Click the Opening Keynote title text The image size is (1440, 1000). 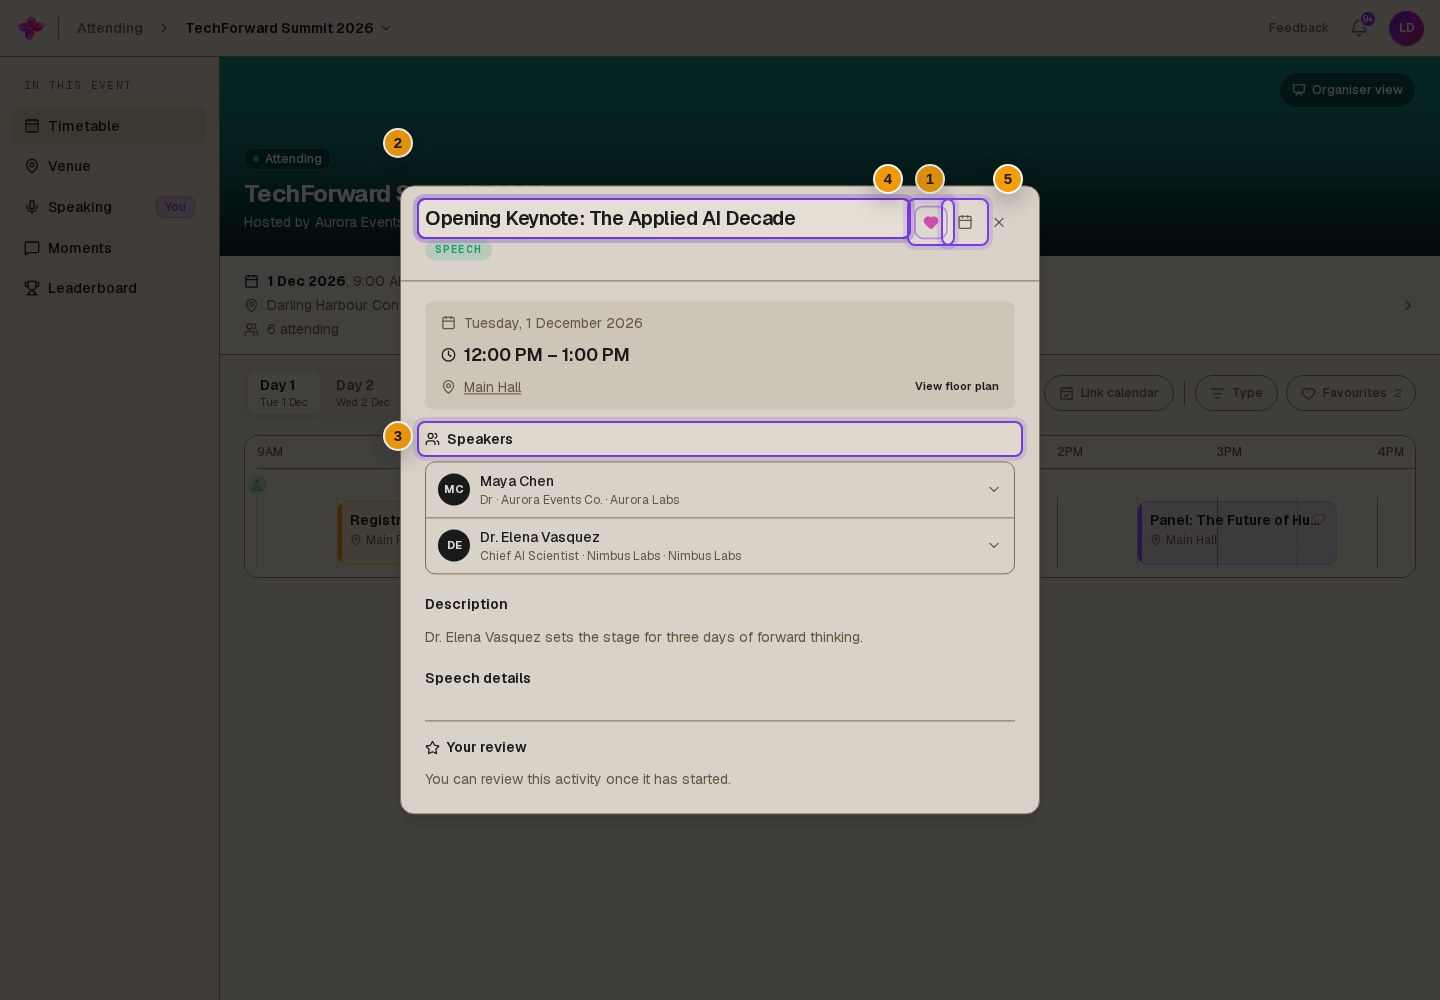coord(610,219)
